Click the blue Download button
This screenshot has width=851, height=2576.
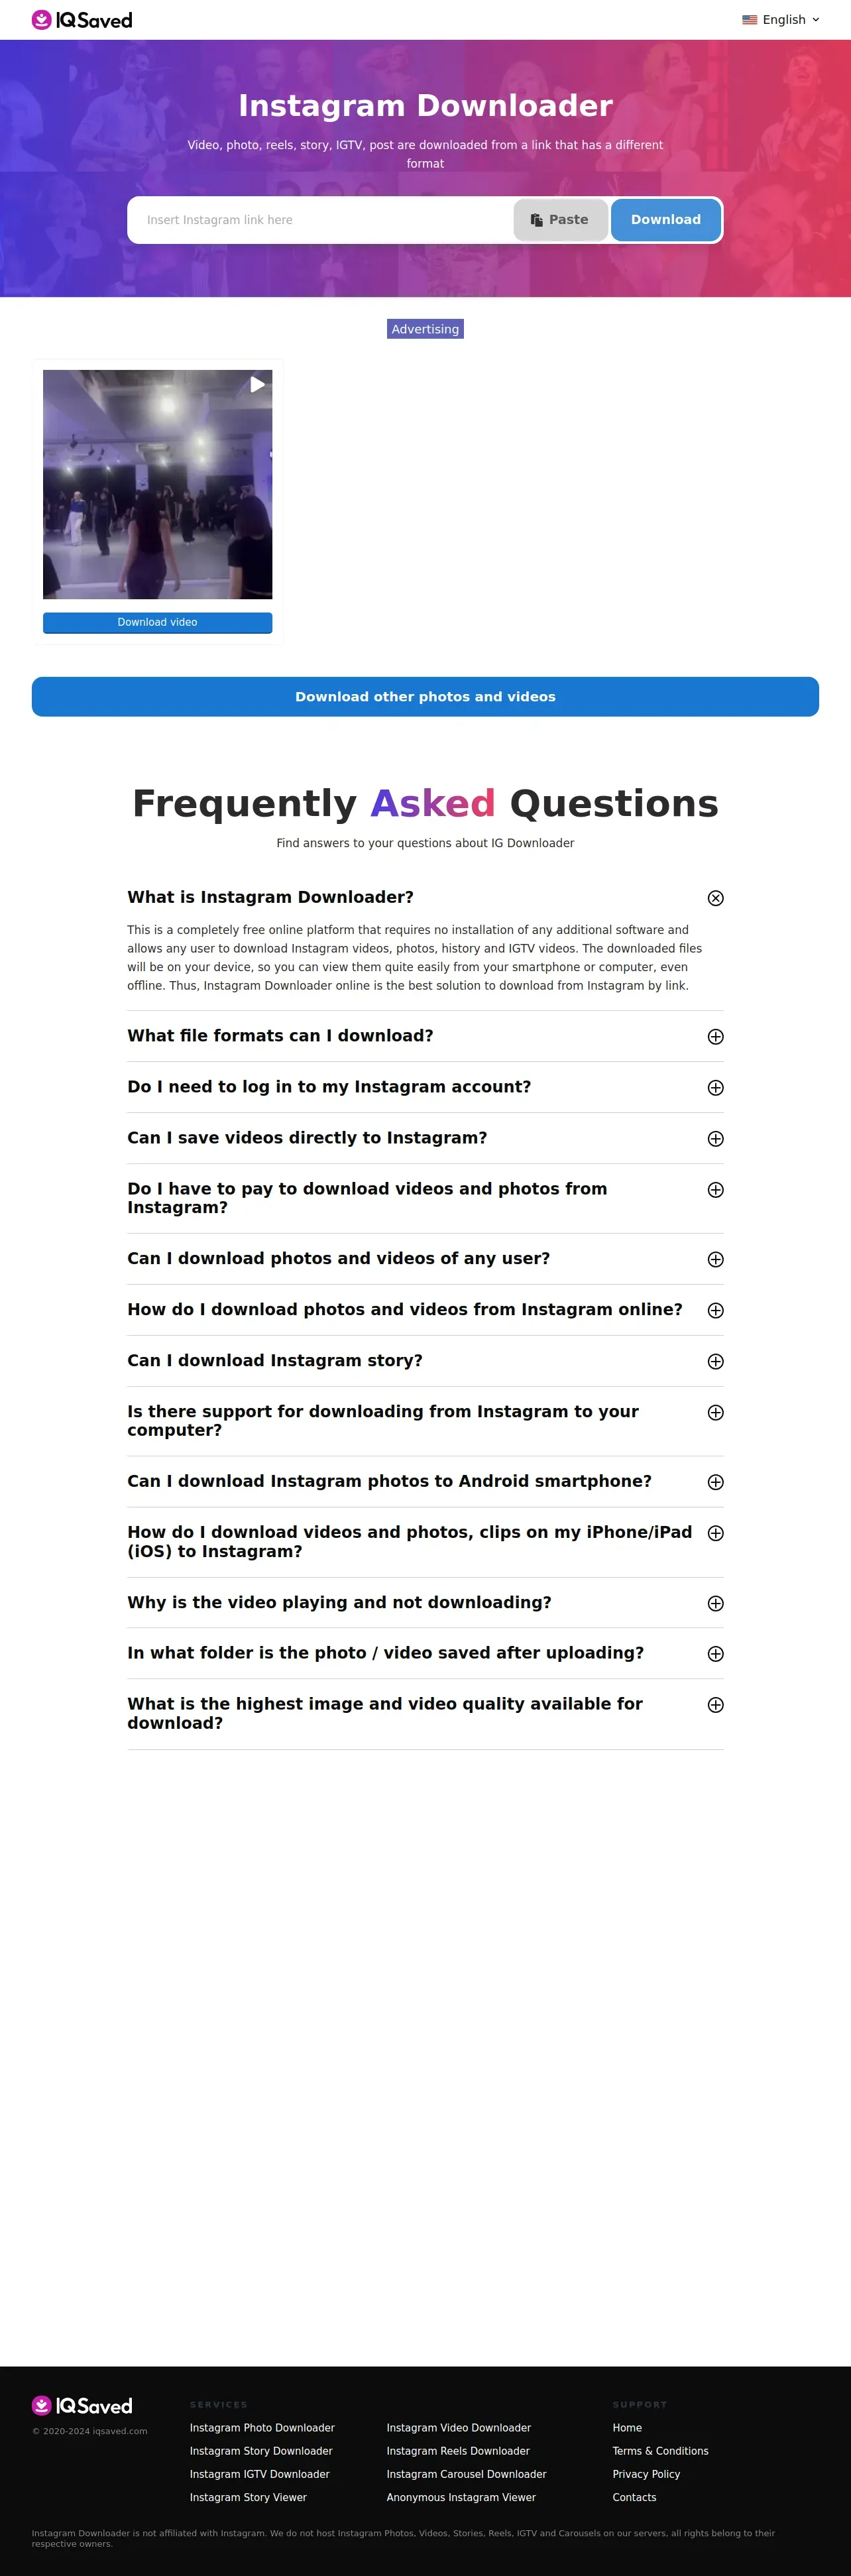click(x=665, y=220)
